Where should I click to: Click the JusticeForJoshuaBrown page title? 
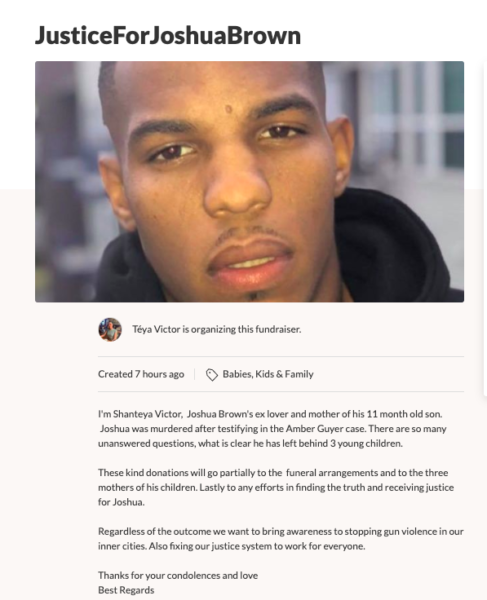[168, 35]
